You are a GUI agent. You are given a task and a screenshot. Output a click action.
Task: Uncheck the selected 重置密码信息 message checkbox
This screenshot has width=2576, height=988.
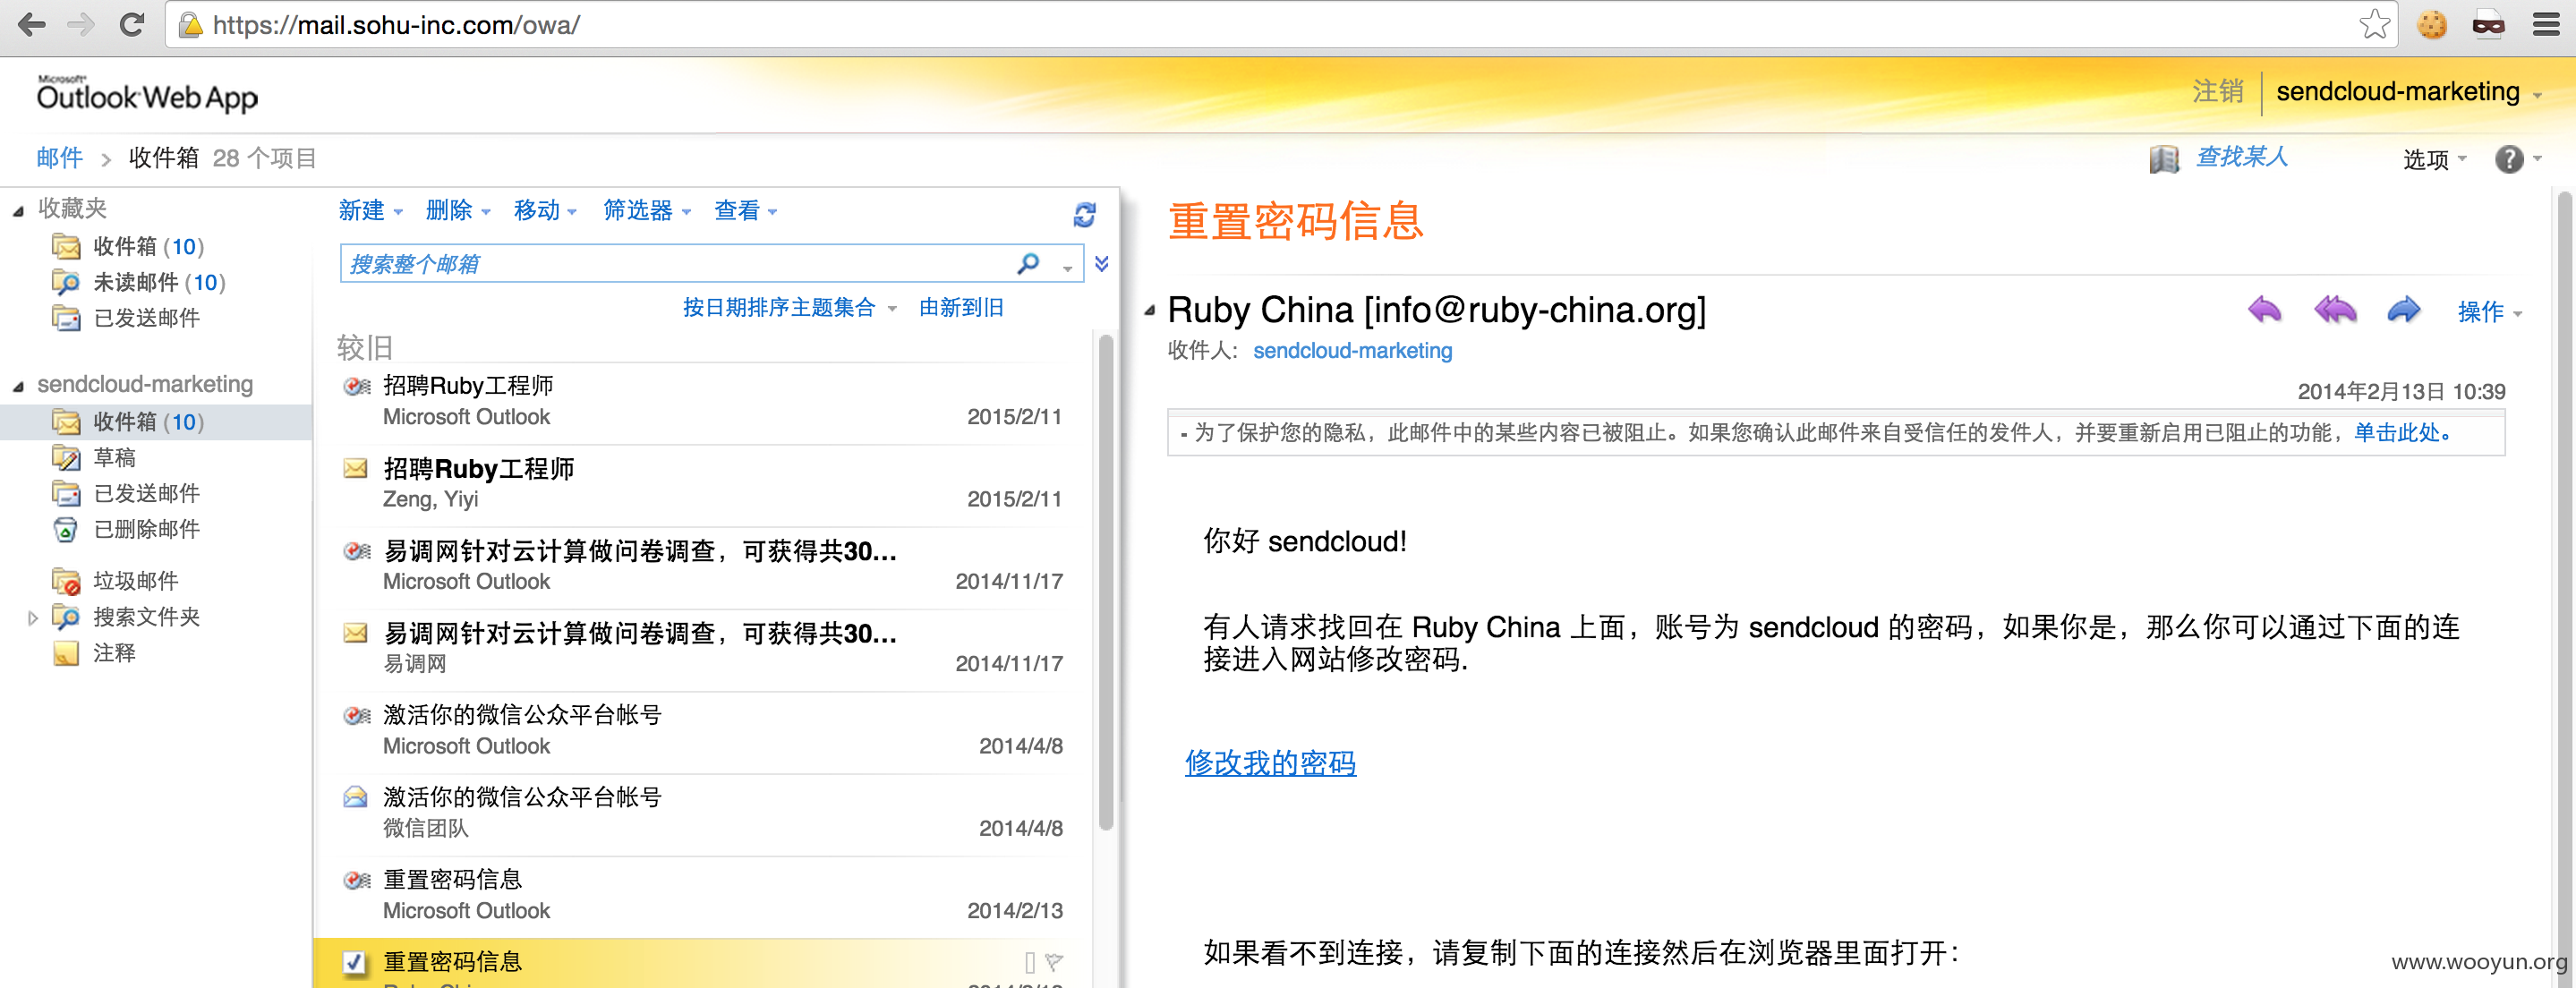(354, 962)
